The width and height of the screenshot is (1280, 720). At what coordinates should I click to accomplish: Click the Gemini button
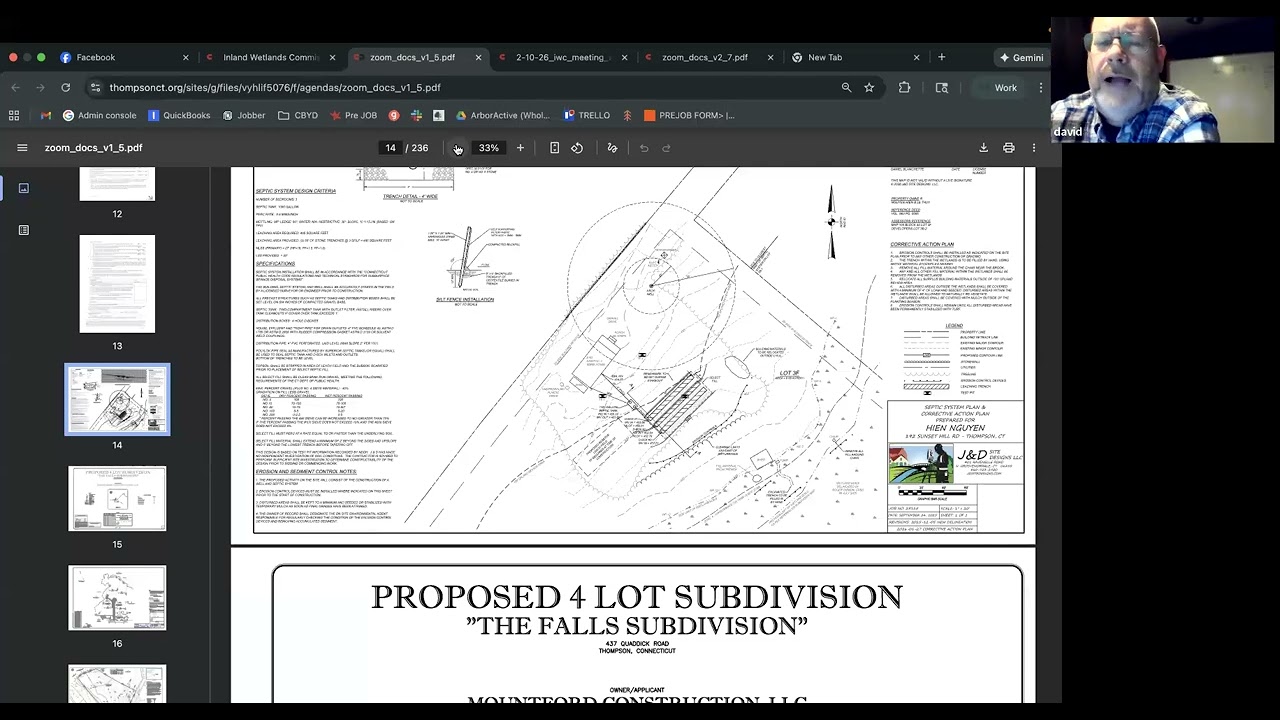coord(1021,57)
